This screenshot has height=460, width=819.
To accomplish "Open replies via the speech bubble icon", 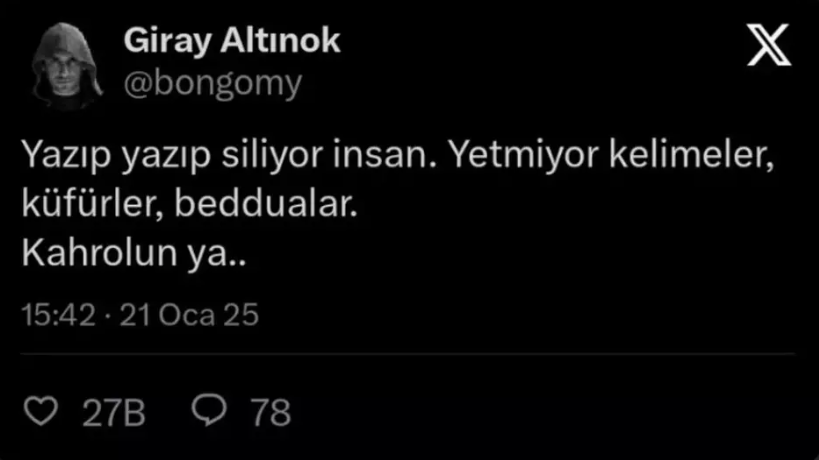I will [209, 409].
